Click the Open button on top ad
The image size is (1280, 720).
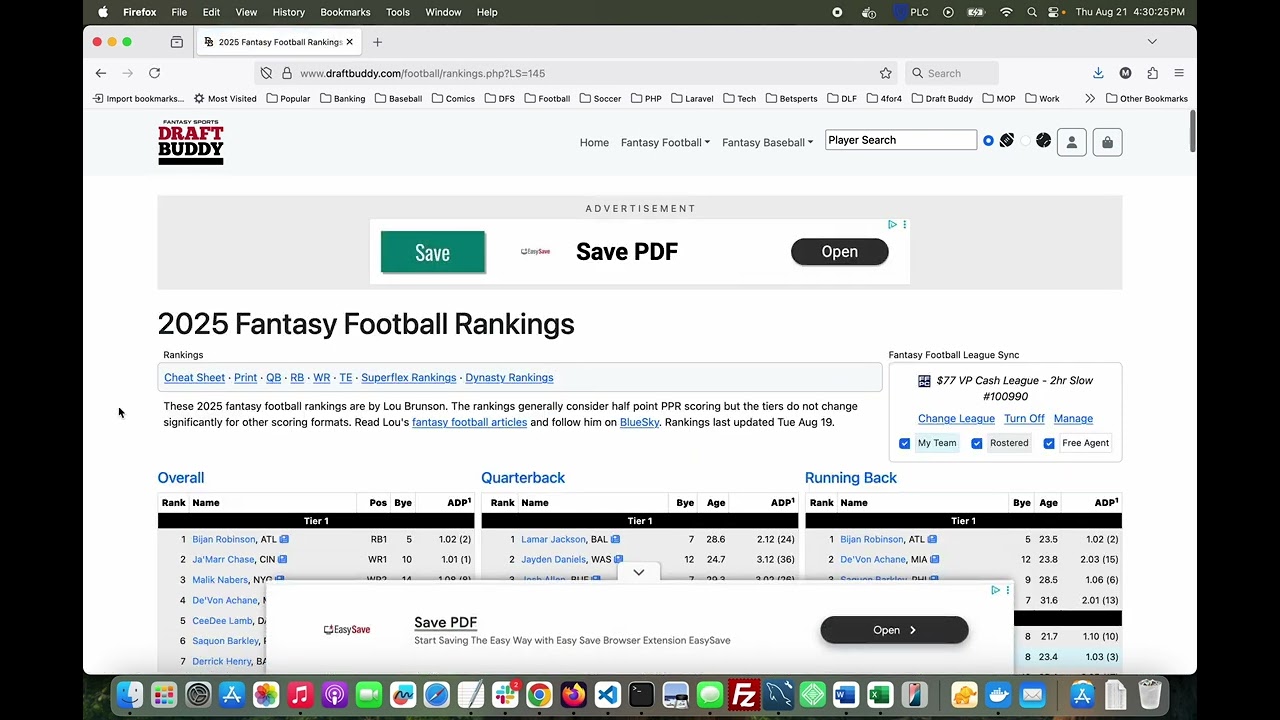click(x=839, y=252)
